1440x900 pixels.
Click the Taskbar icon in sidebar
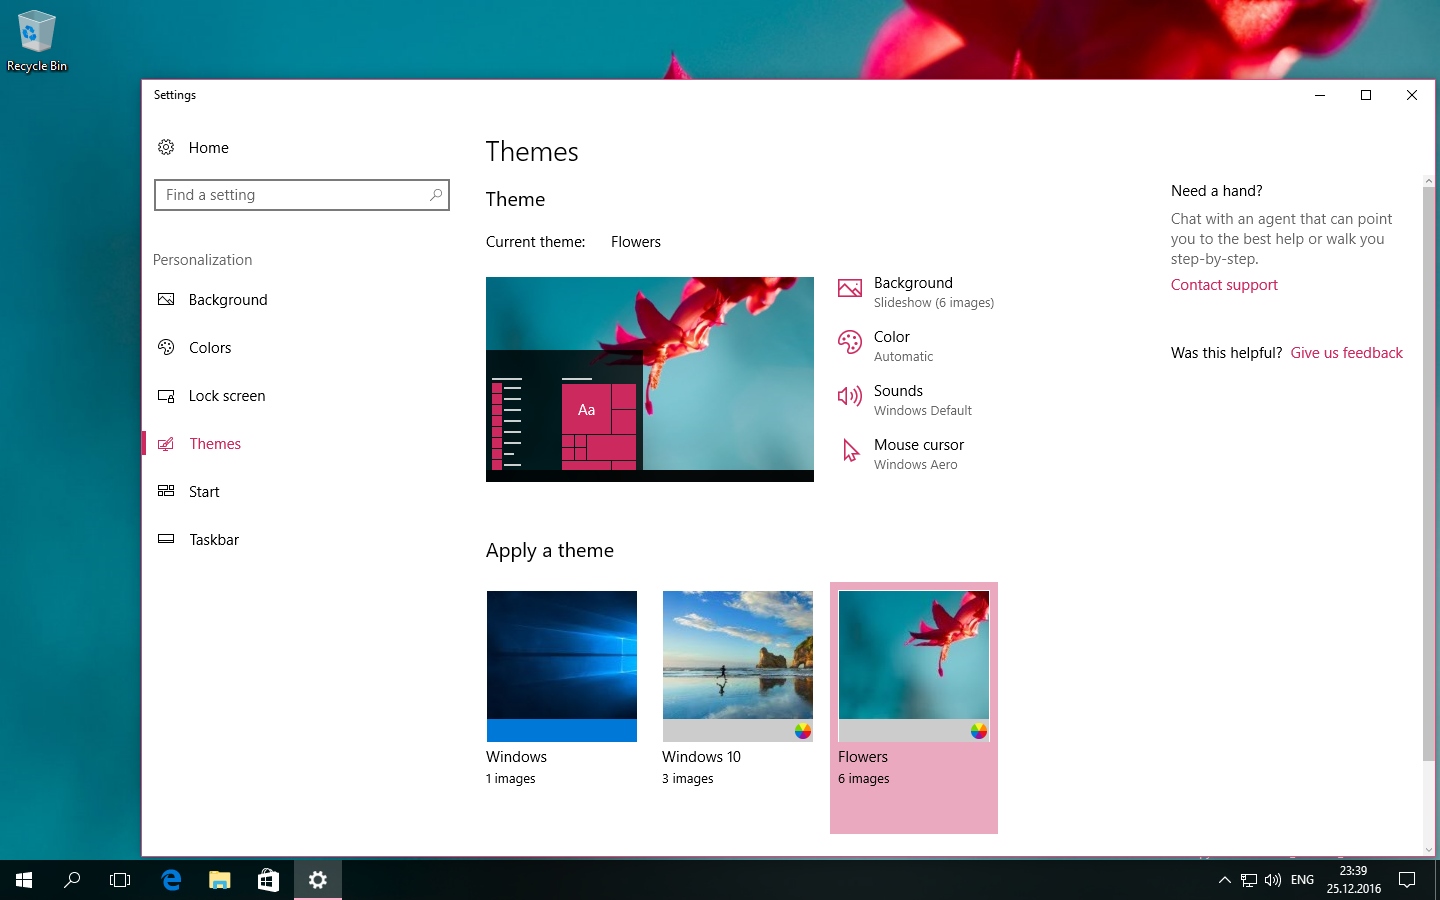coord(166,540)
